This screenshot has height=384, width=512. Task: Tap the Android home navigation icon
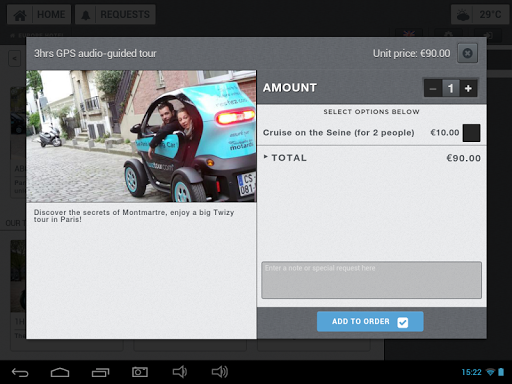(x=60, y=372)
